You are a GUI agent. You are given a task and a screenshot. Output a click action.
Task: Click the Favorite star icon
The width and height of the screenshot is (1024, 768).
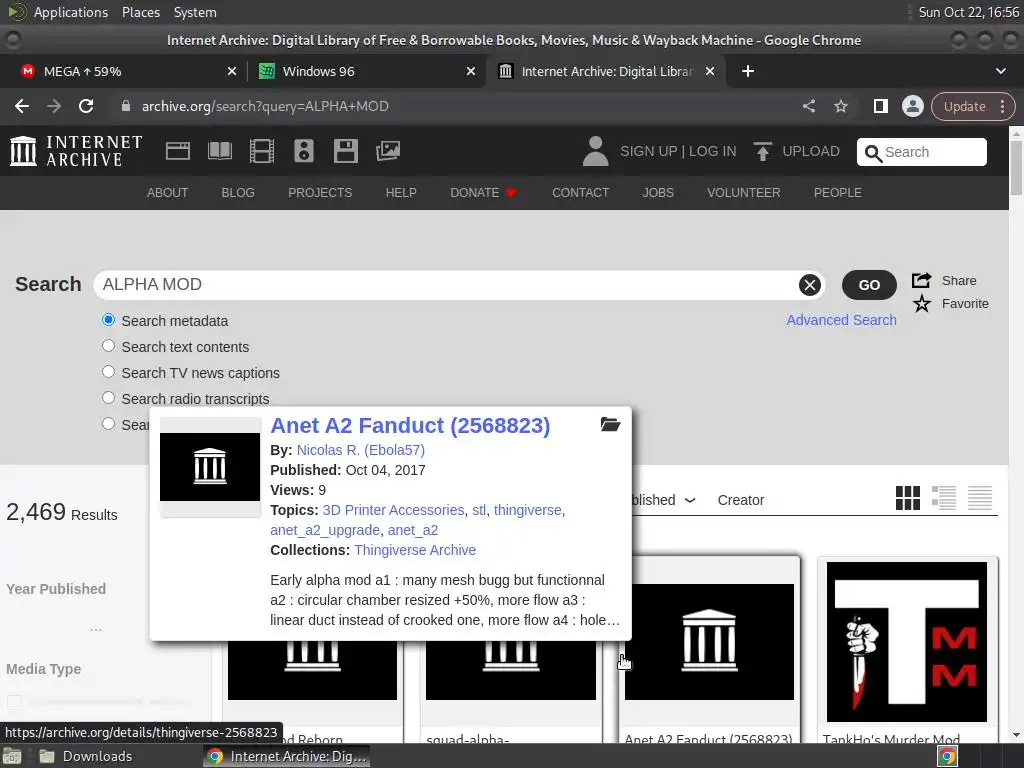[921, 304]
